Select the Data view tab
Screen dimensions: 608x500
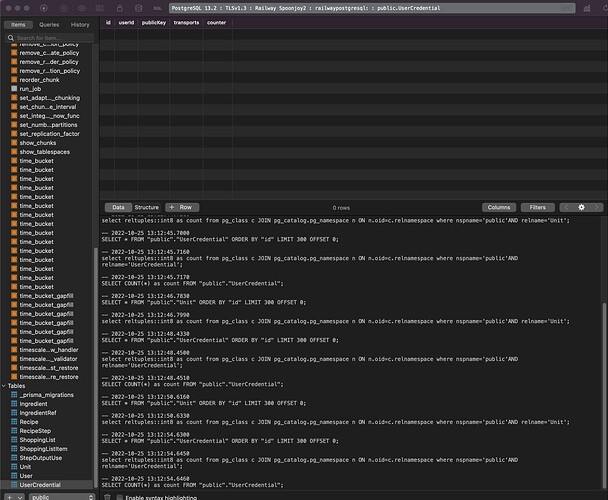[x=118, y=208]
